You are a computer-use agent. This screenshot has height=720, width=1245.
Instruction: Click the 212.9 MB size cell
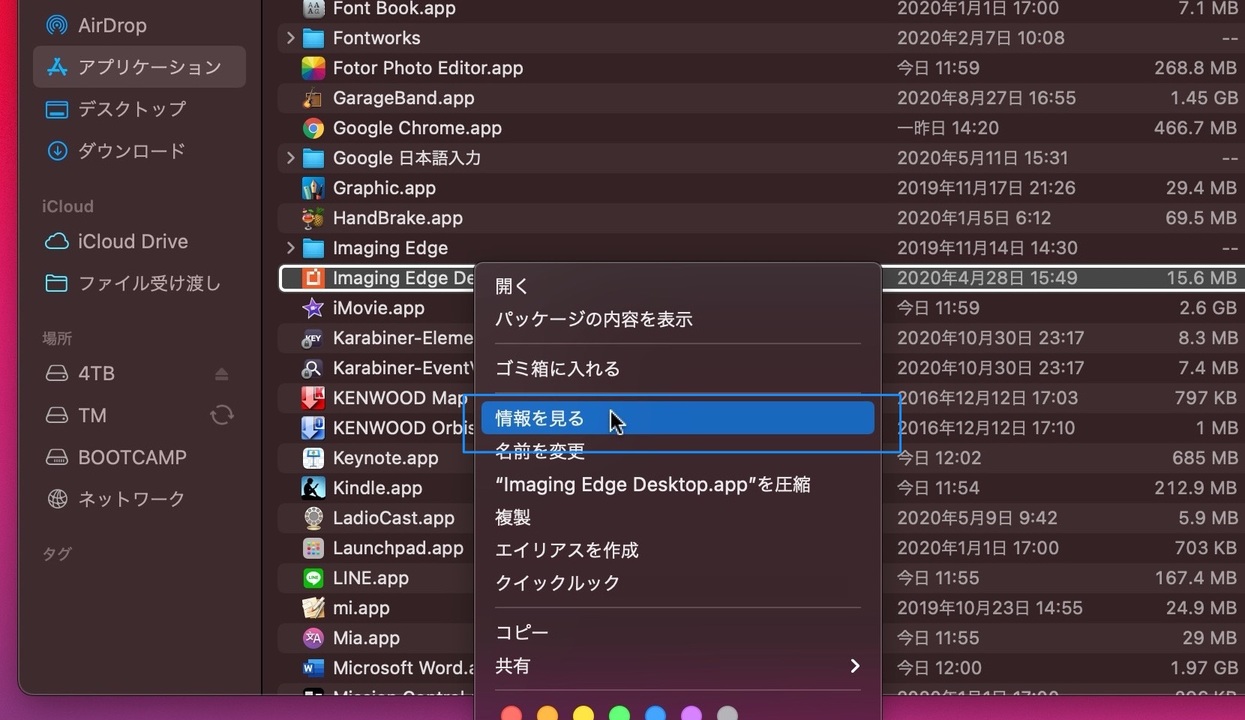pyautogui.click(x=1195, y=488)
